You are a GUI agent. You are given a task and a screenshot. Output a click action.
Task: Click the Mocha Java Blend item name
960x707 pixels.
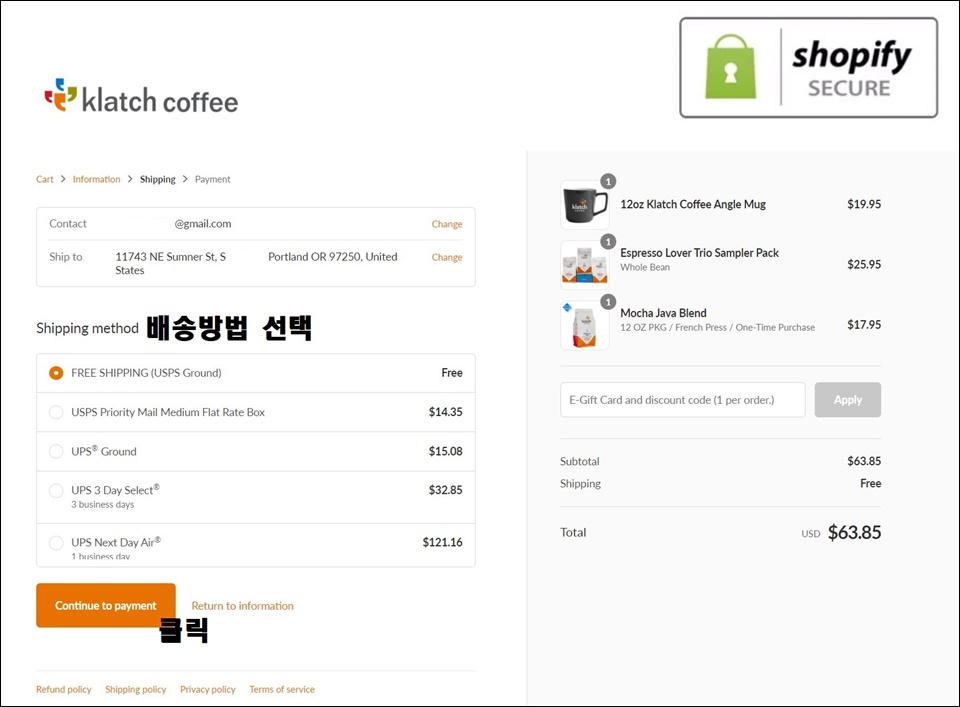(x=663, y=313)
